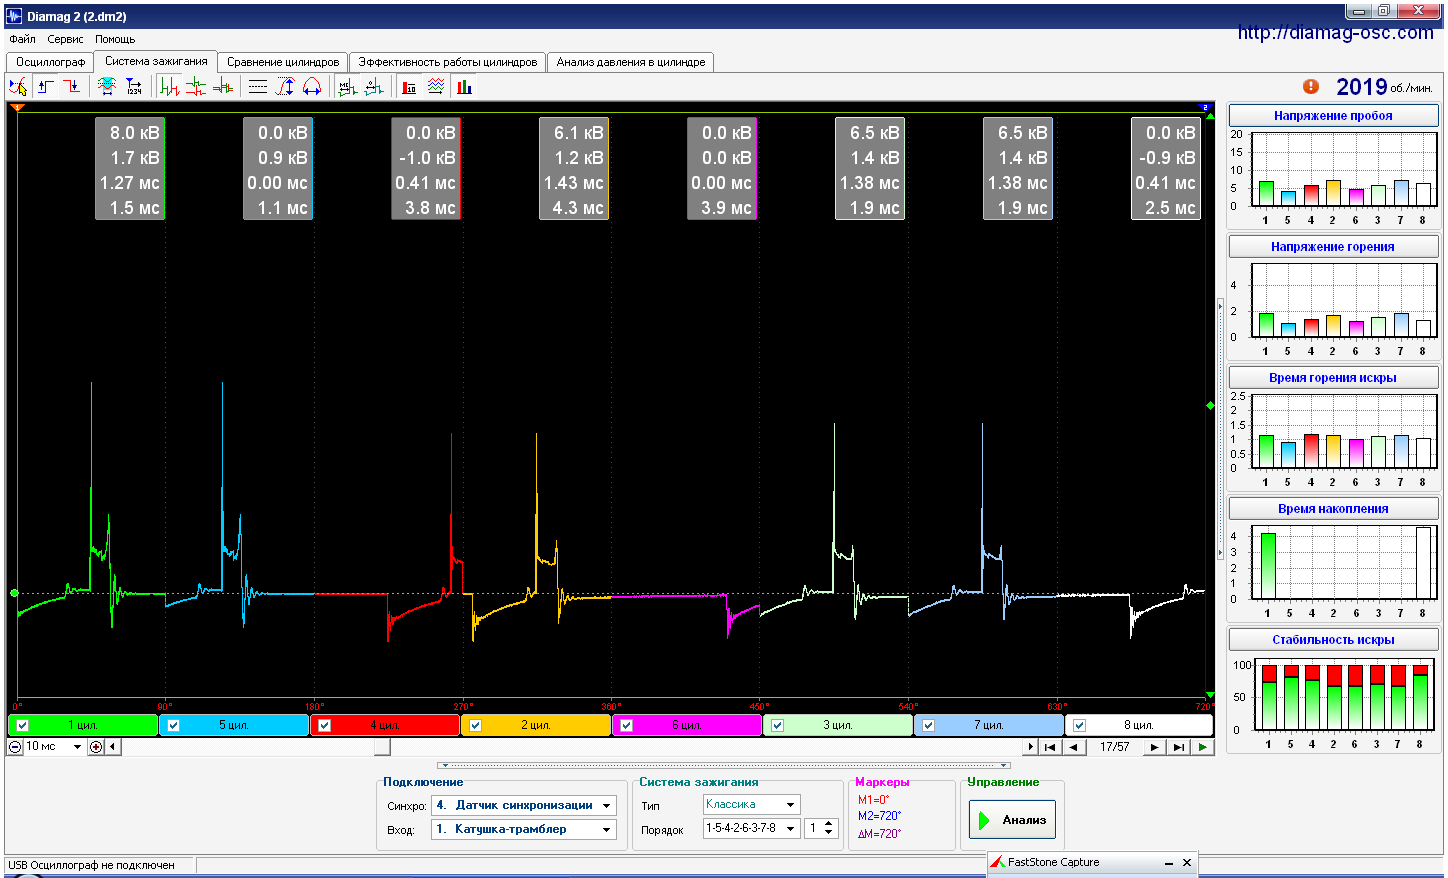Toggle the degrees measurement icon
The height and width of the screenshot is (878, 1448).
click(x=374, y=87)
